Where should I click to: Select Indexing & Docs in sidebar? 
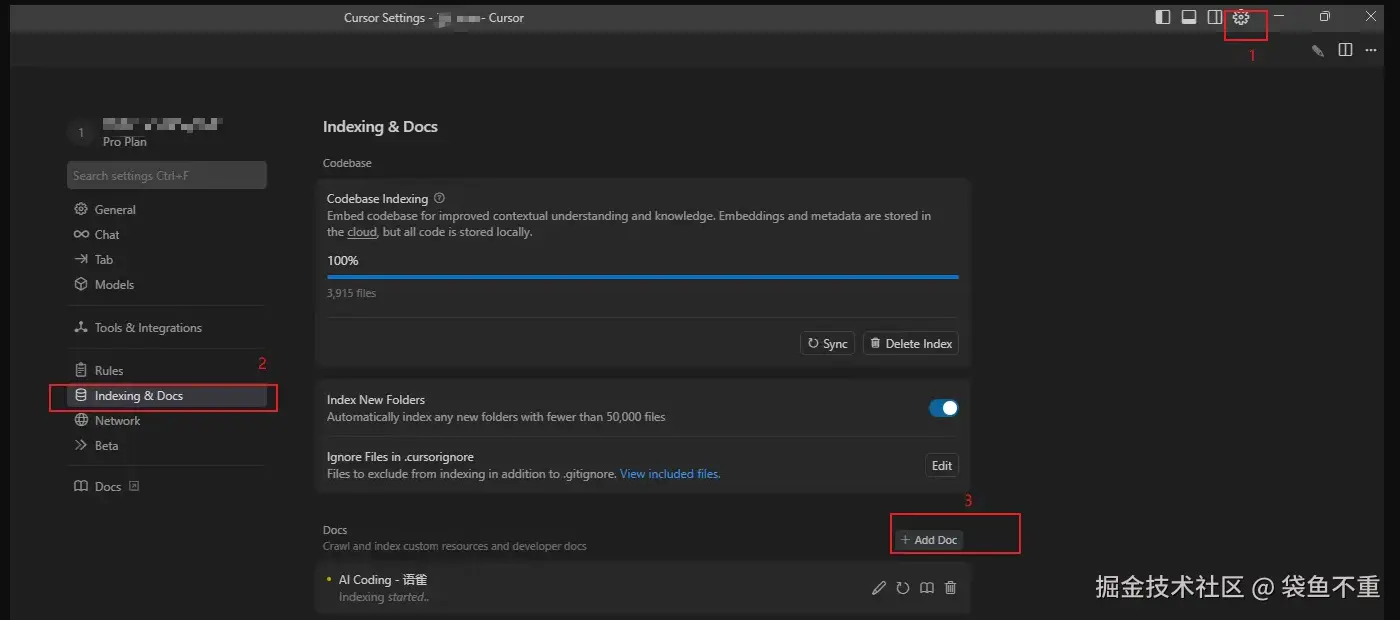point(167,396)
